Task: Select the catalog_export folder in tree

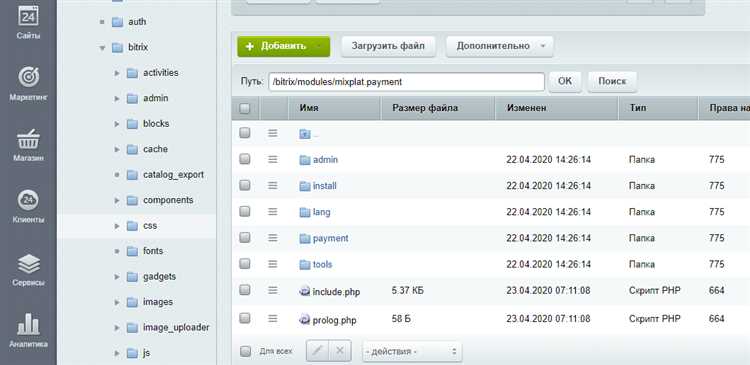Action: pyautogui.click(x=173, y=175)
